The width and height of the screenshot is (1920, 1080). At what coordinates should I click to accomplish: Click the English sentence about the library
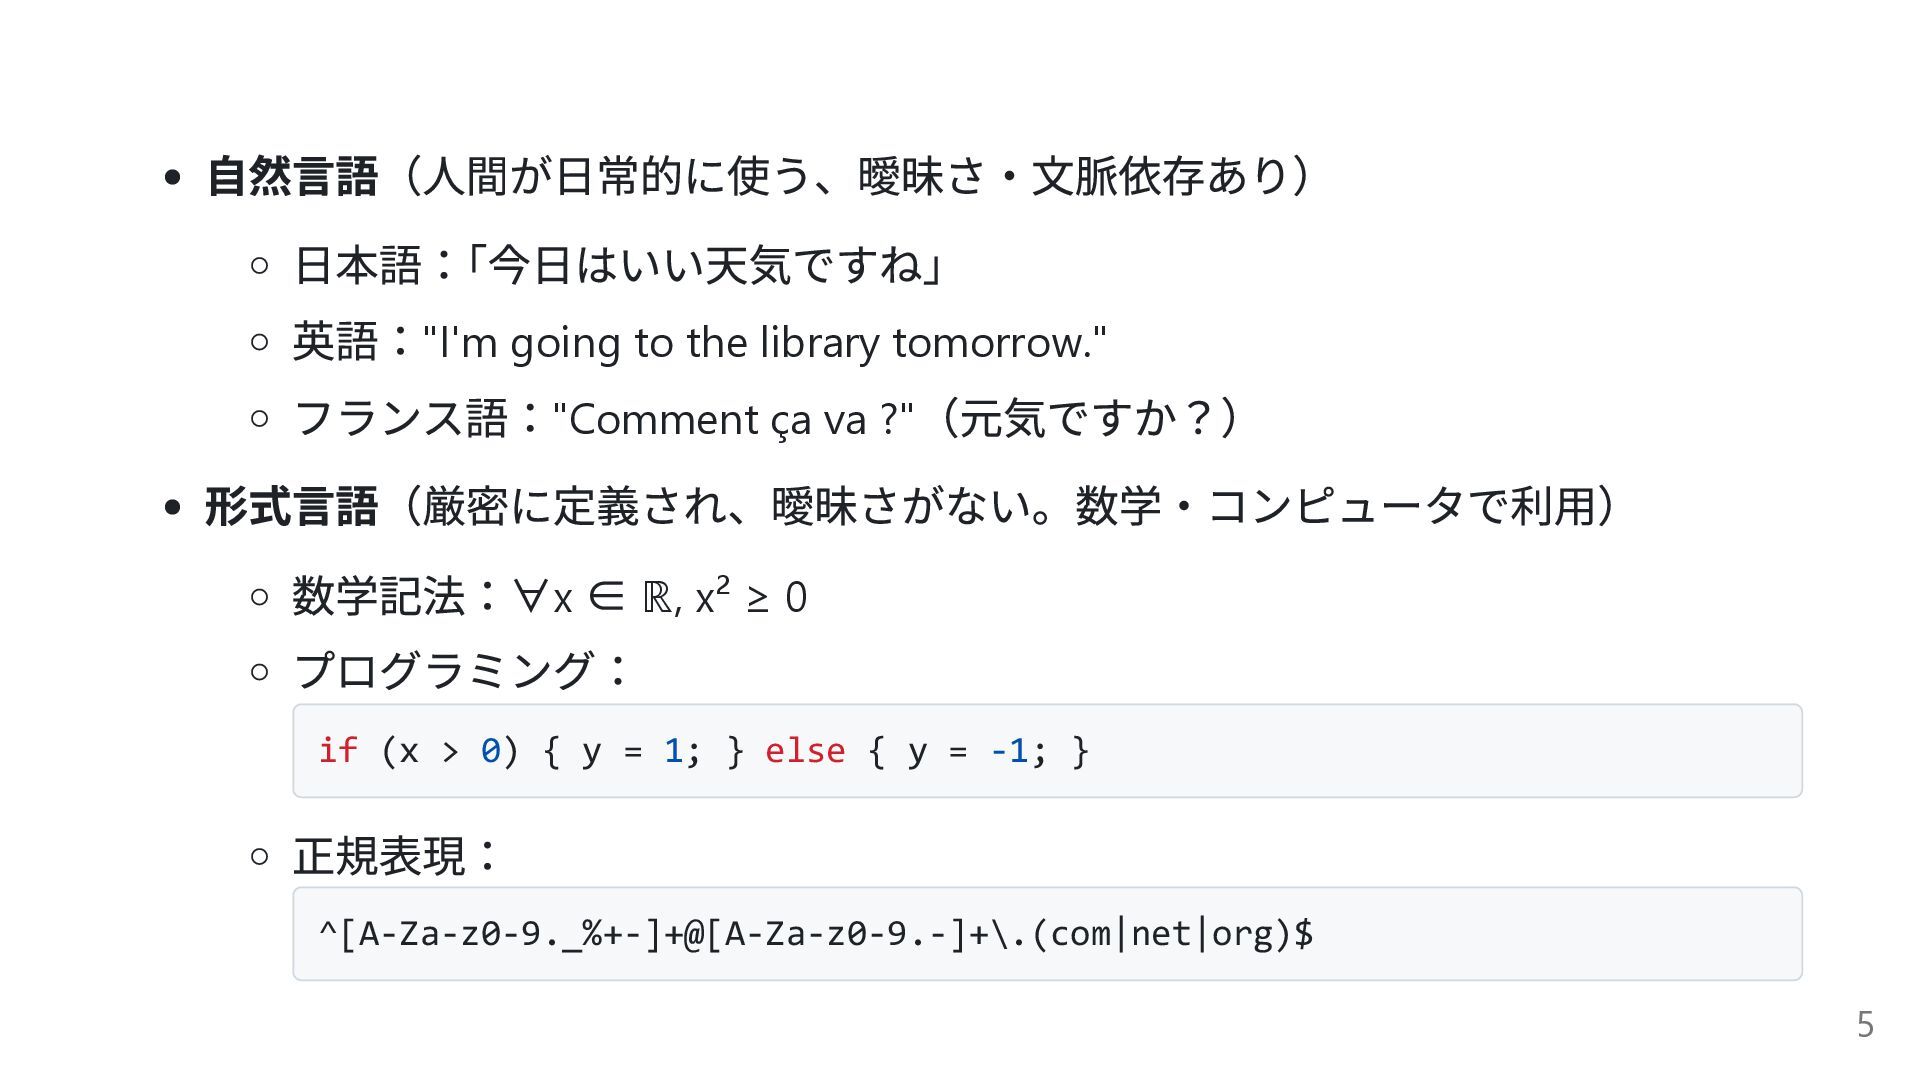click(765, 343)
